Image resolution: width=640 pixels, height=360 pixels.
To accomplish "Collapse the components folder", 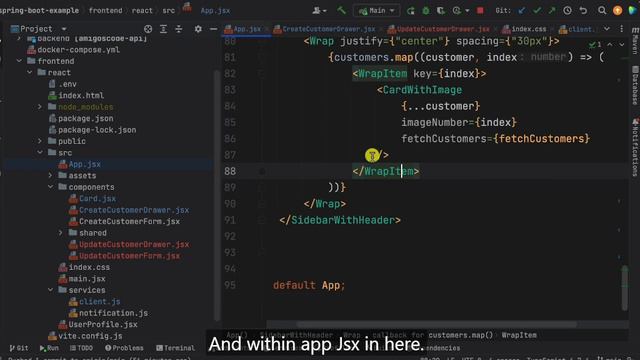I will click(51, 187).
